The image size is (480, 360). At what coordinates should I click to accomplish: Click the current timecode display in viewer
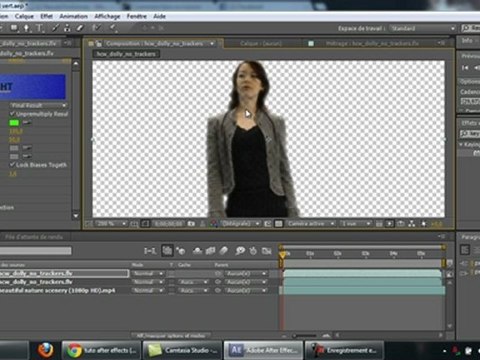coord(168,224)
